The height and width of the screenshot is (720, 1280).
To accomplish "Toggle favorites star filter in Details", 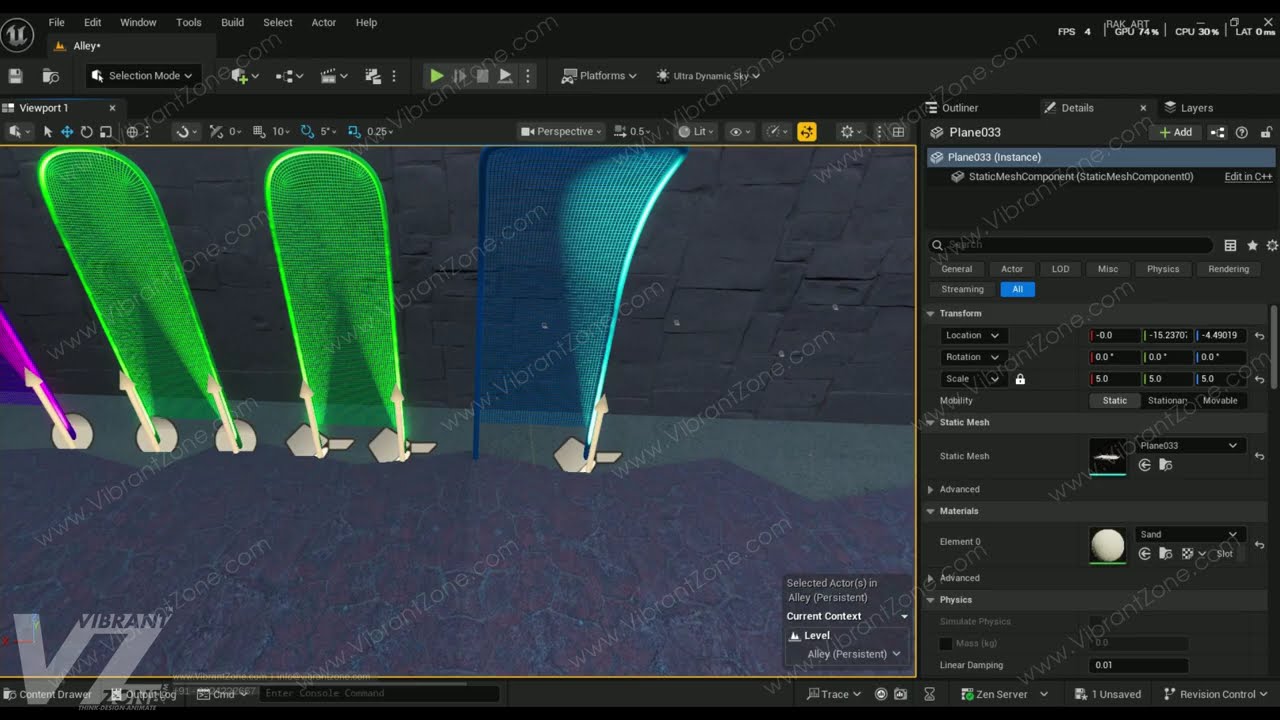I will (x=1252, y=245).
